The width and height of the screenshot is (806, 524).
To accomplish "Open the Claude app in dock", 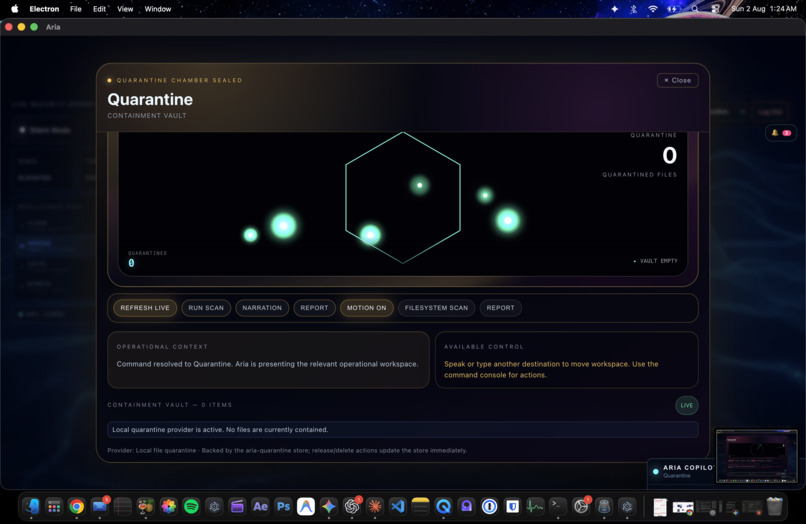I will click(375, 507).
